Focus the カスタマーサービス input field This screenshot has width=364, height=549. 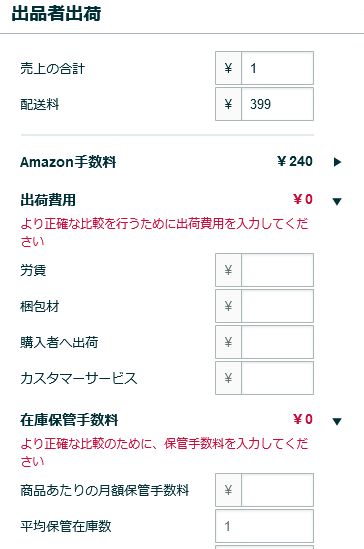277,378
